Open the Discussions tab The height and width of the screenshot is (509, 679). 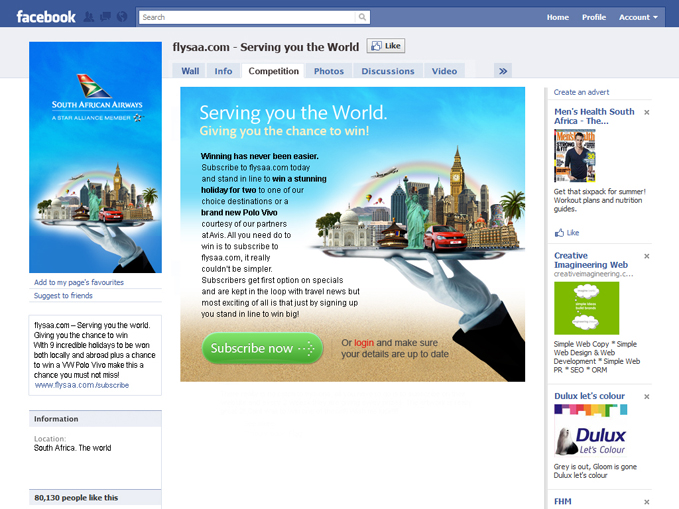388,71
